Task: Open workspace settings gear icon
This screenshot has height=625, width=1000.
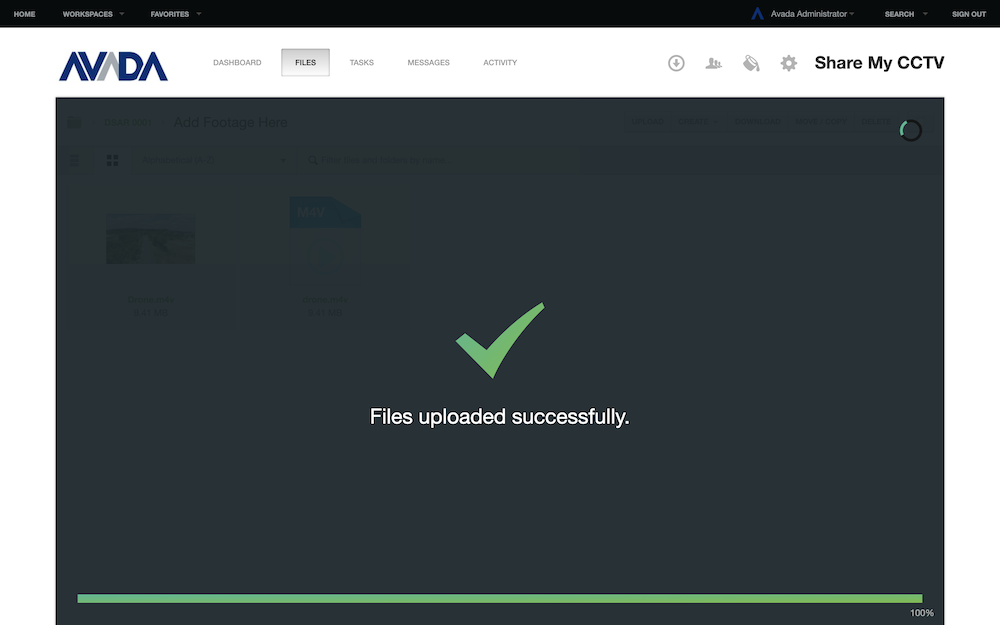Action: [789, 63]
